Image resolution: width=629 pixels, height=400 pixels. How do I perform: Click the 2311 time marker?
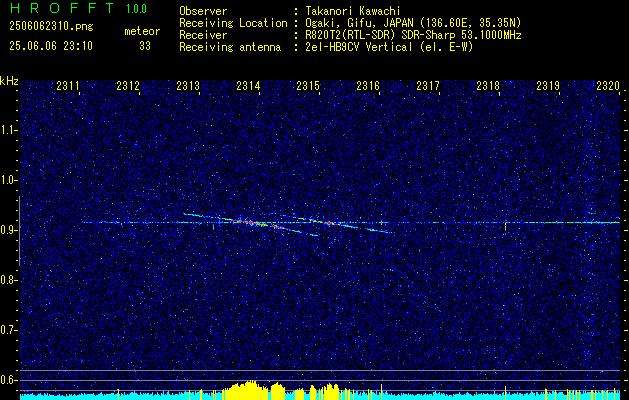[x=68, y=85]
